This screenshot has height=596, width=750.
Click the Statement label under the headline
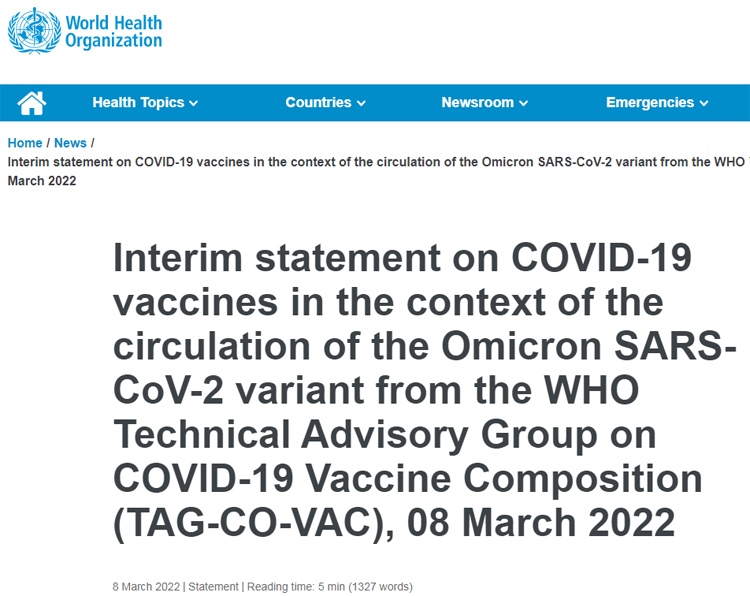[212, 587]
